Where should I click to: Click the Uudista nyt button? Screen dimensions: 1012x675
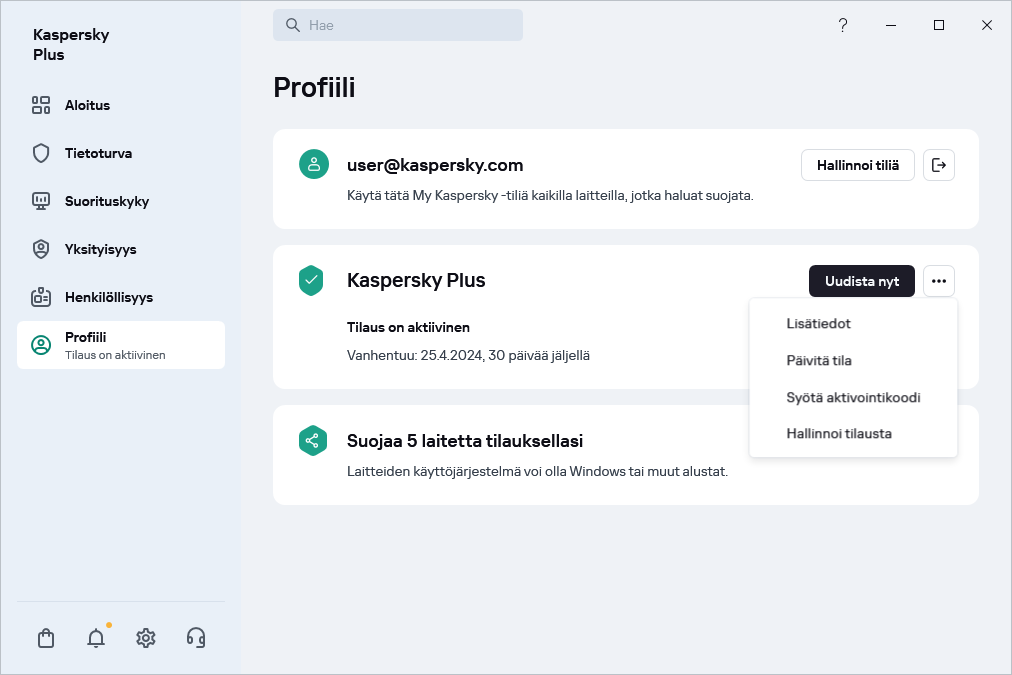(861, 281)
